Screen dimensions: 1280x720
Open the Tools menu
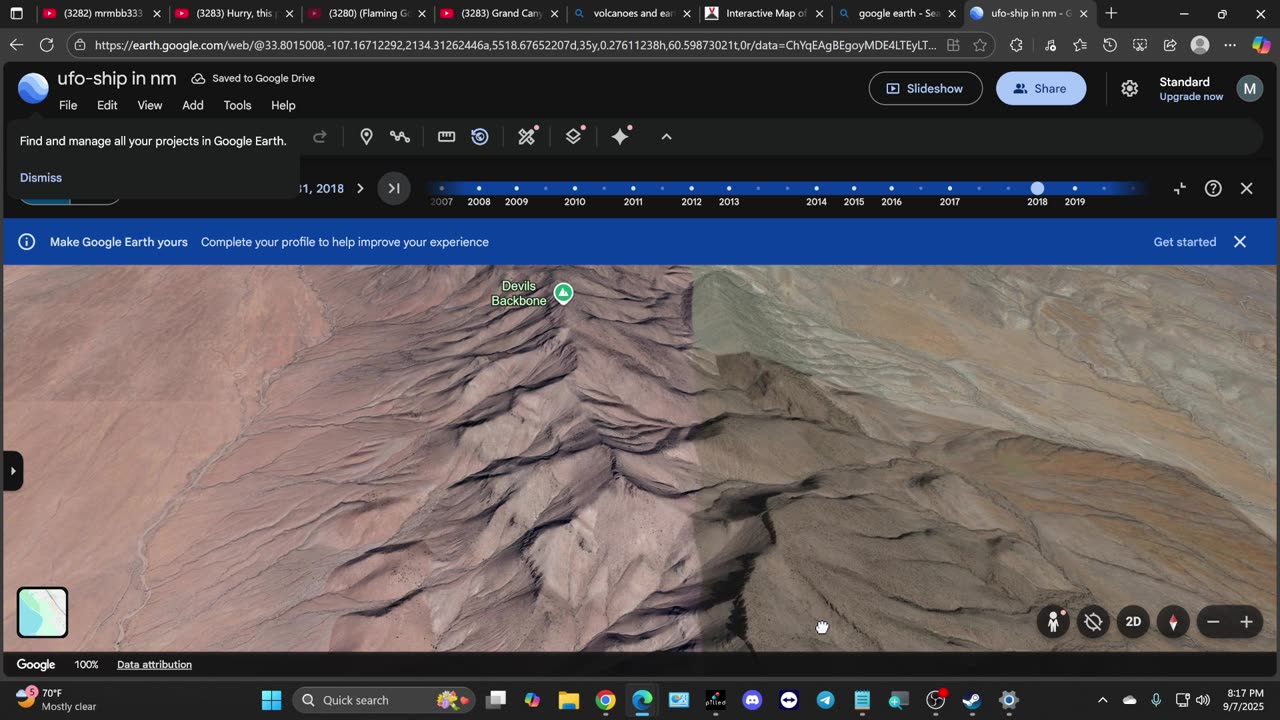(x=237, y=105)
